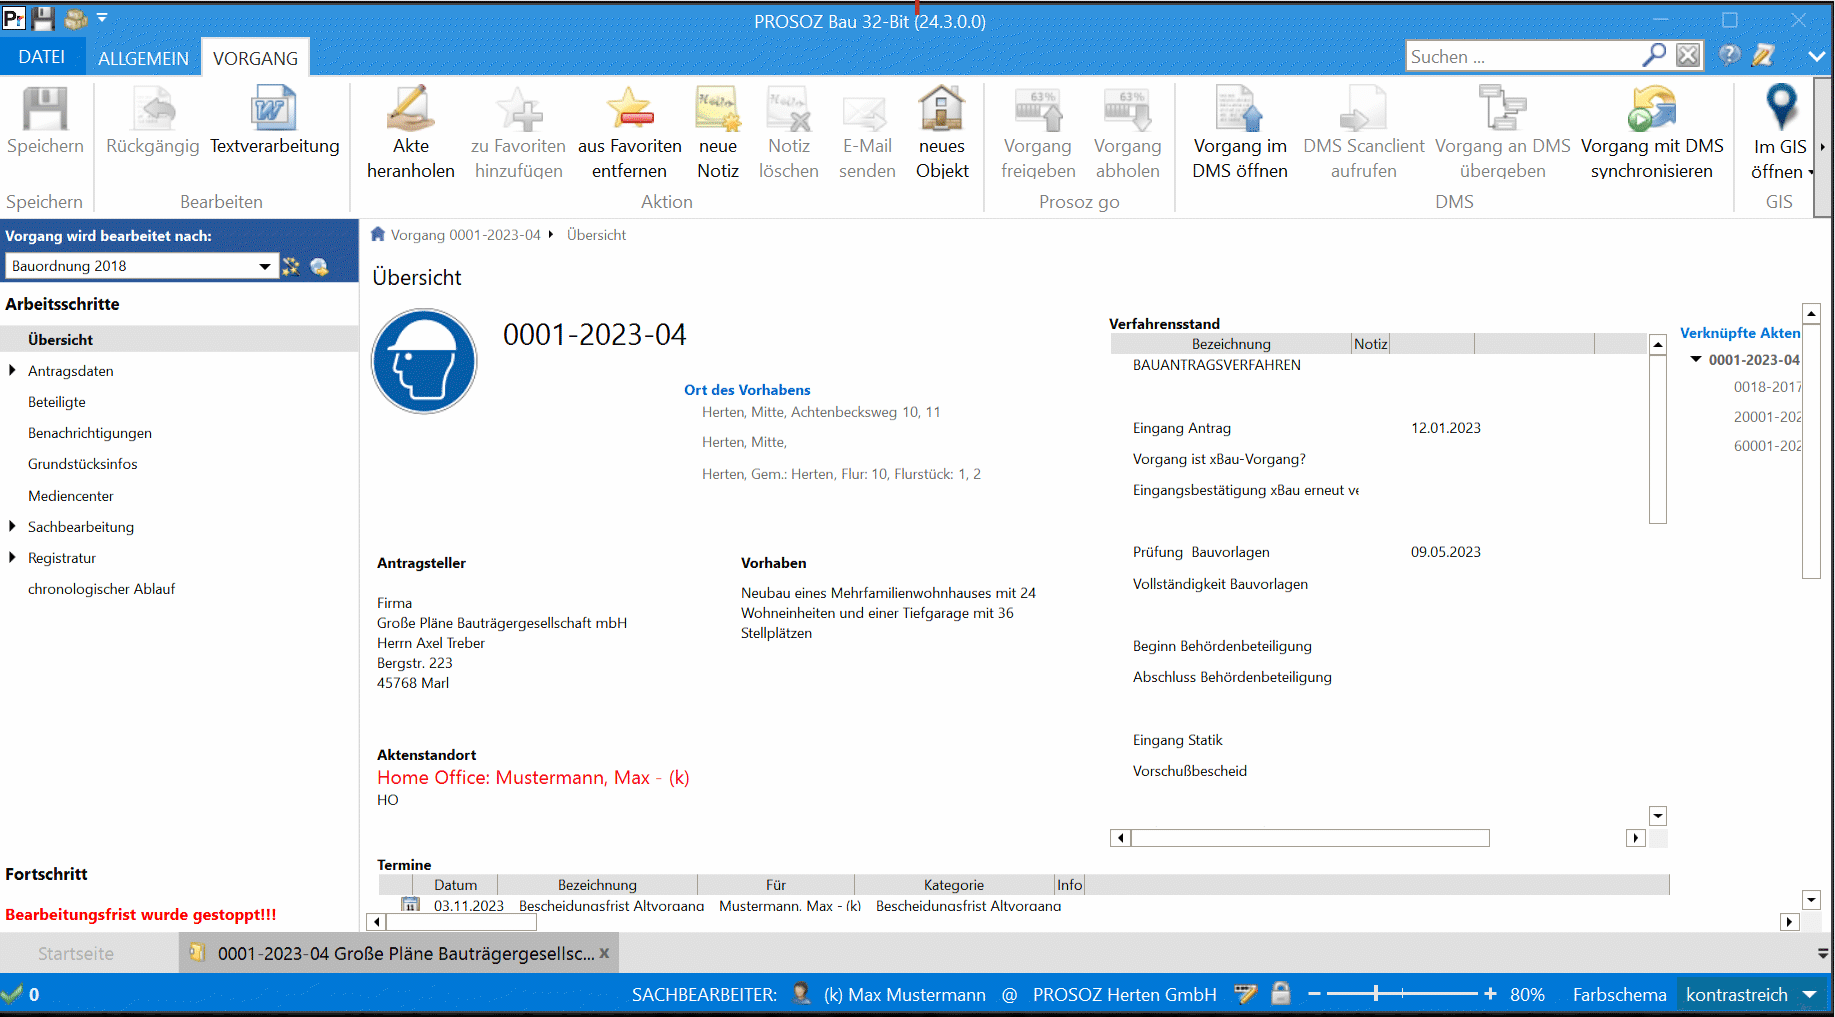The width and height of the screenshot is (1835, 1017).
Task: Click the Eingang Antrag date 12.01.2023
Action: (x=1446, y=427)
